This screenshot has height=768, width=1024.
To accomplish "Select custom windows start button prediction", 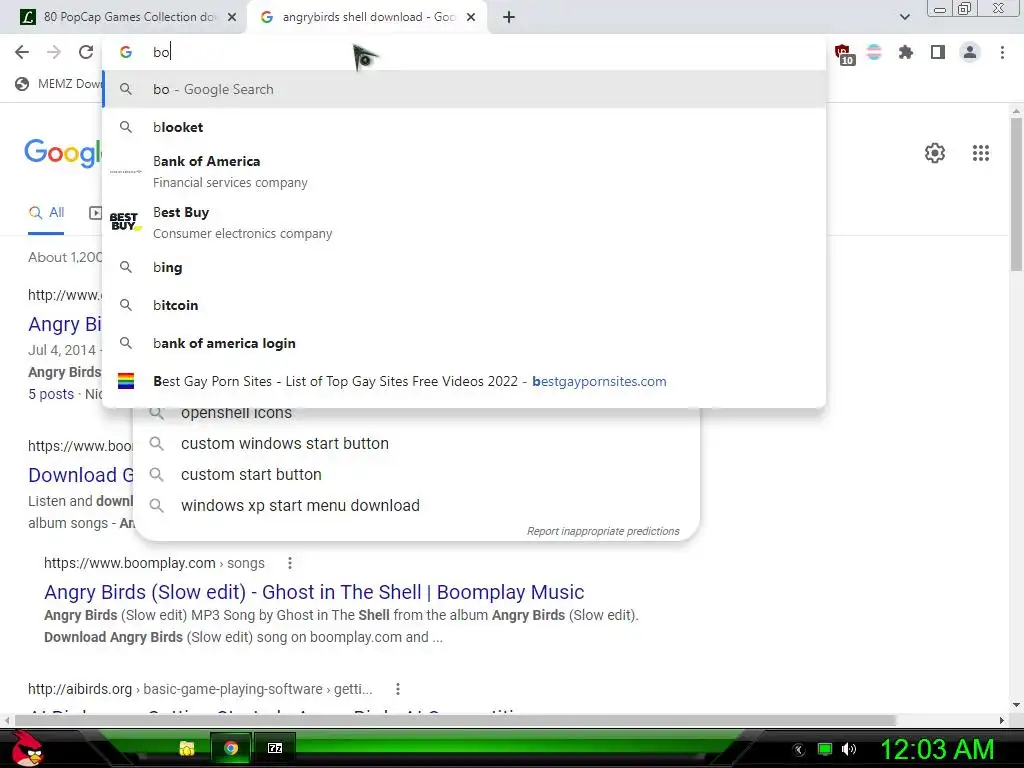I will click(416, 443).
